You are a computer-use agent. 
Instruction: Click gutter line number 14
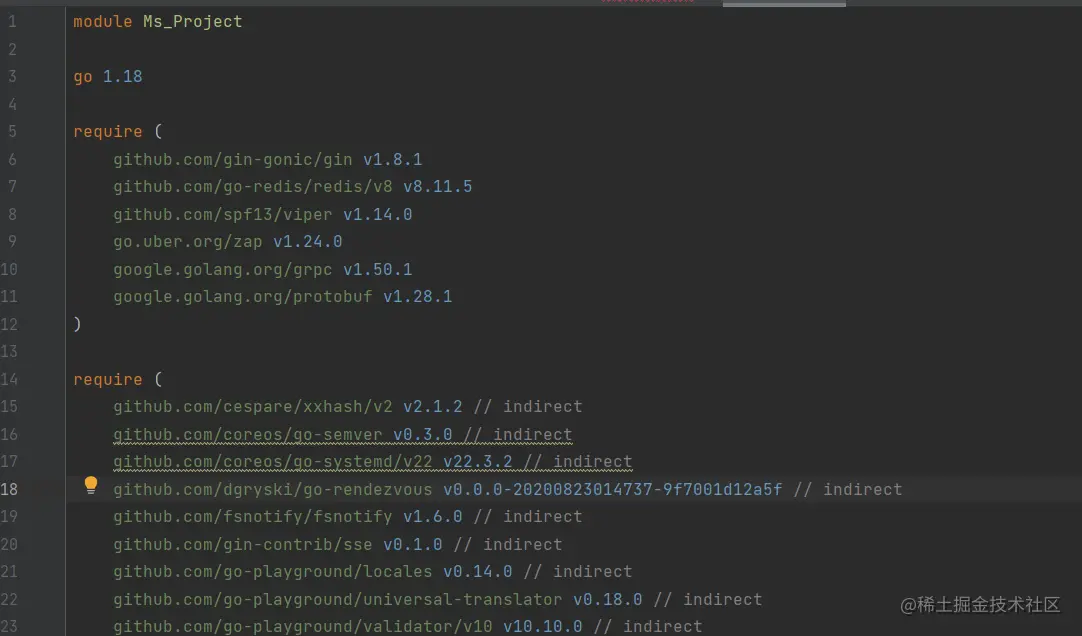click(x=9, y=379)
